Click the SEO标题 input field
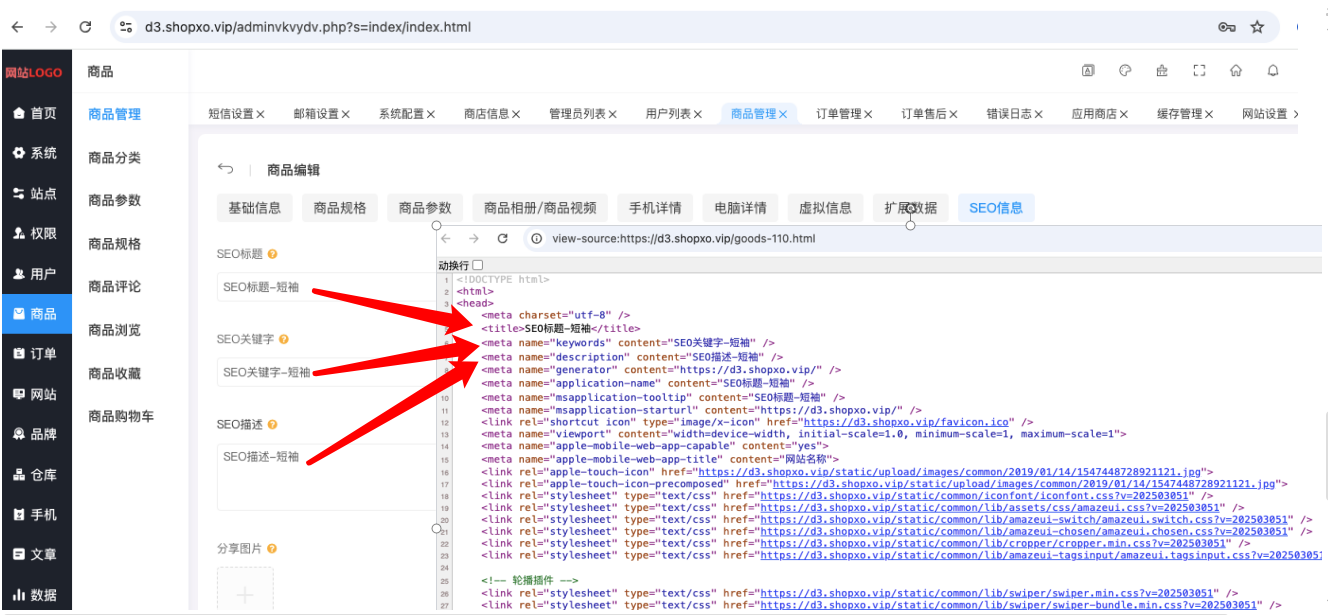The height and width of the screenshot is (615, 1328). [x=326, y=287]
